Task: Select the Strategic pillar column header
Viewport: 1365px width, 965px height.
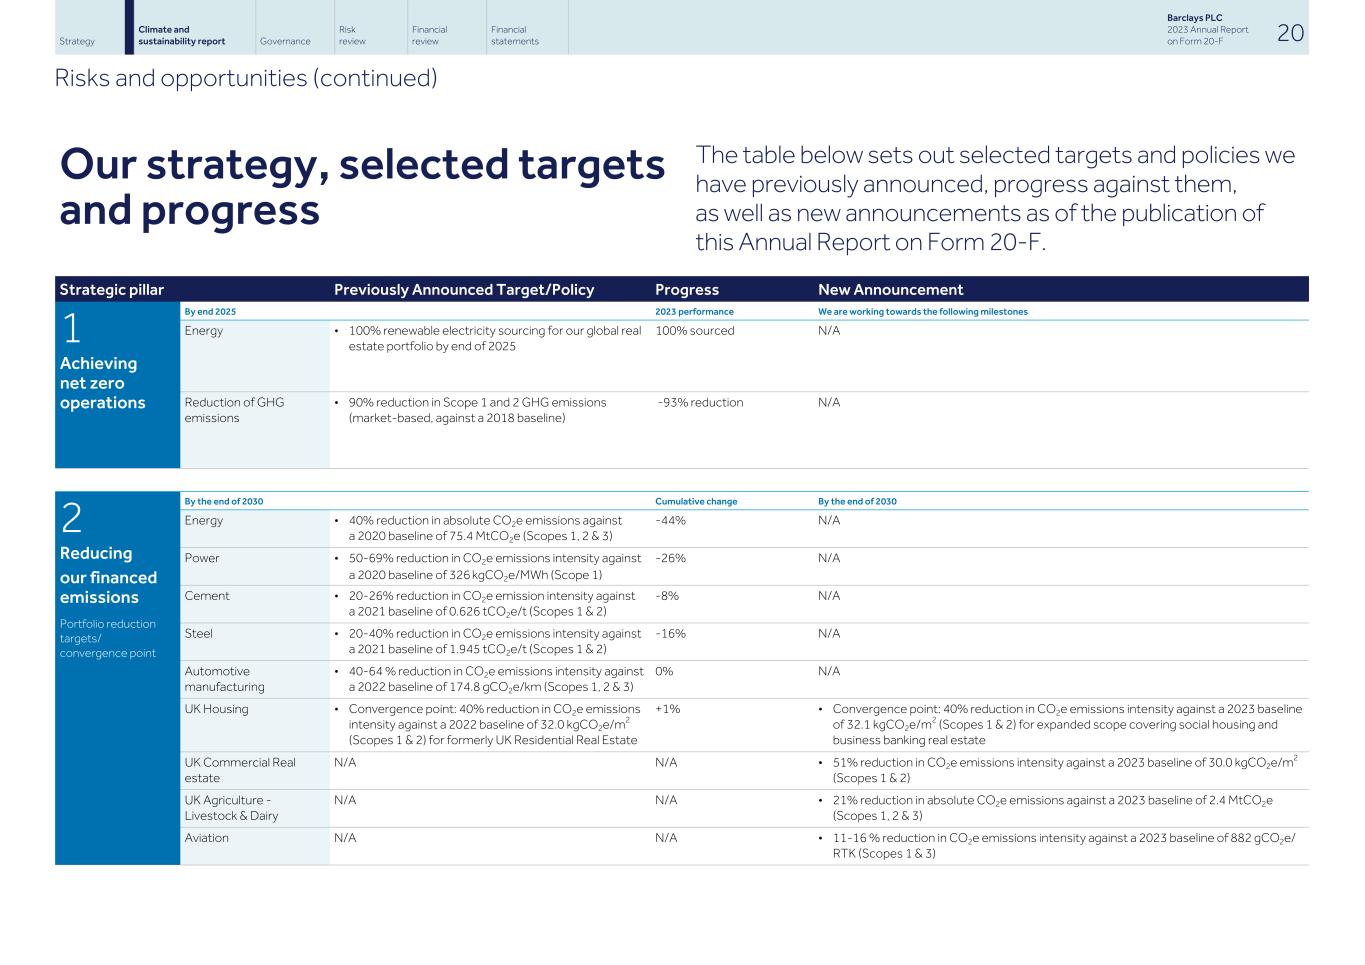Action: point(112,289)
